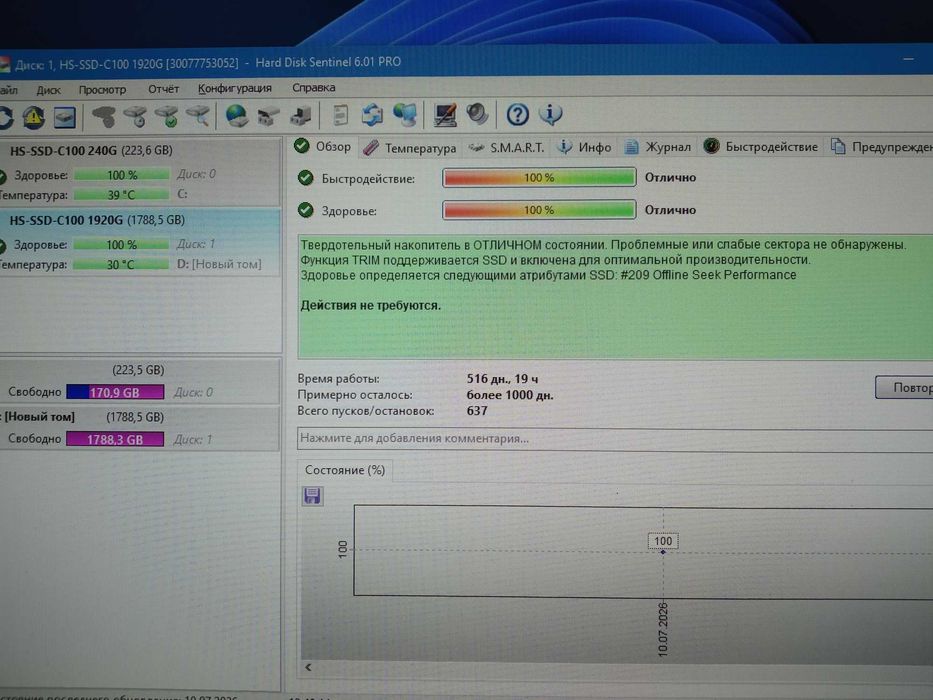Click the 170,9 GB free space bar
The image size is (933, 700).
pyautogui.click(x=115, y=392)
